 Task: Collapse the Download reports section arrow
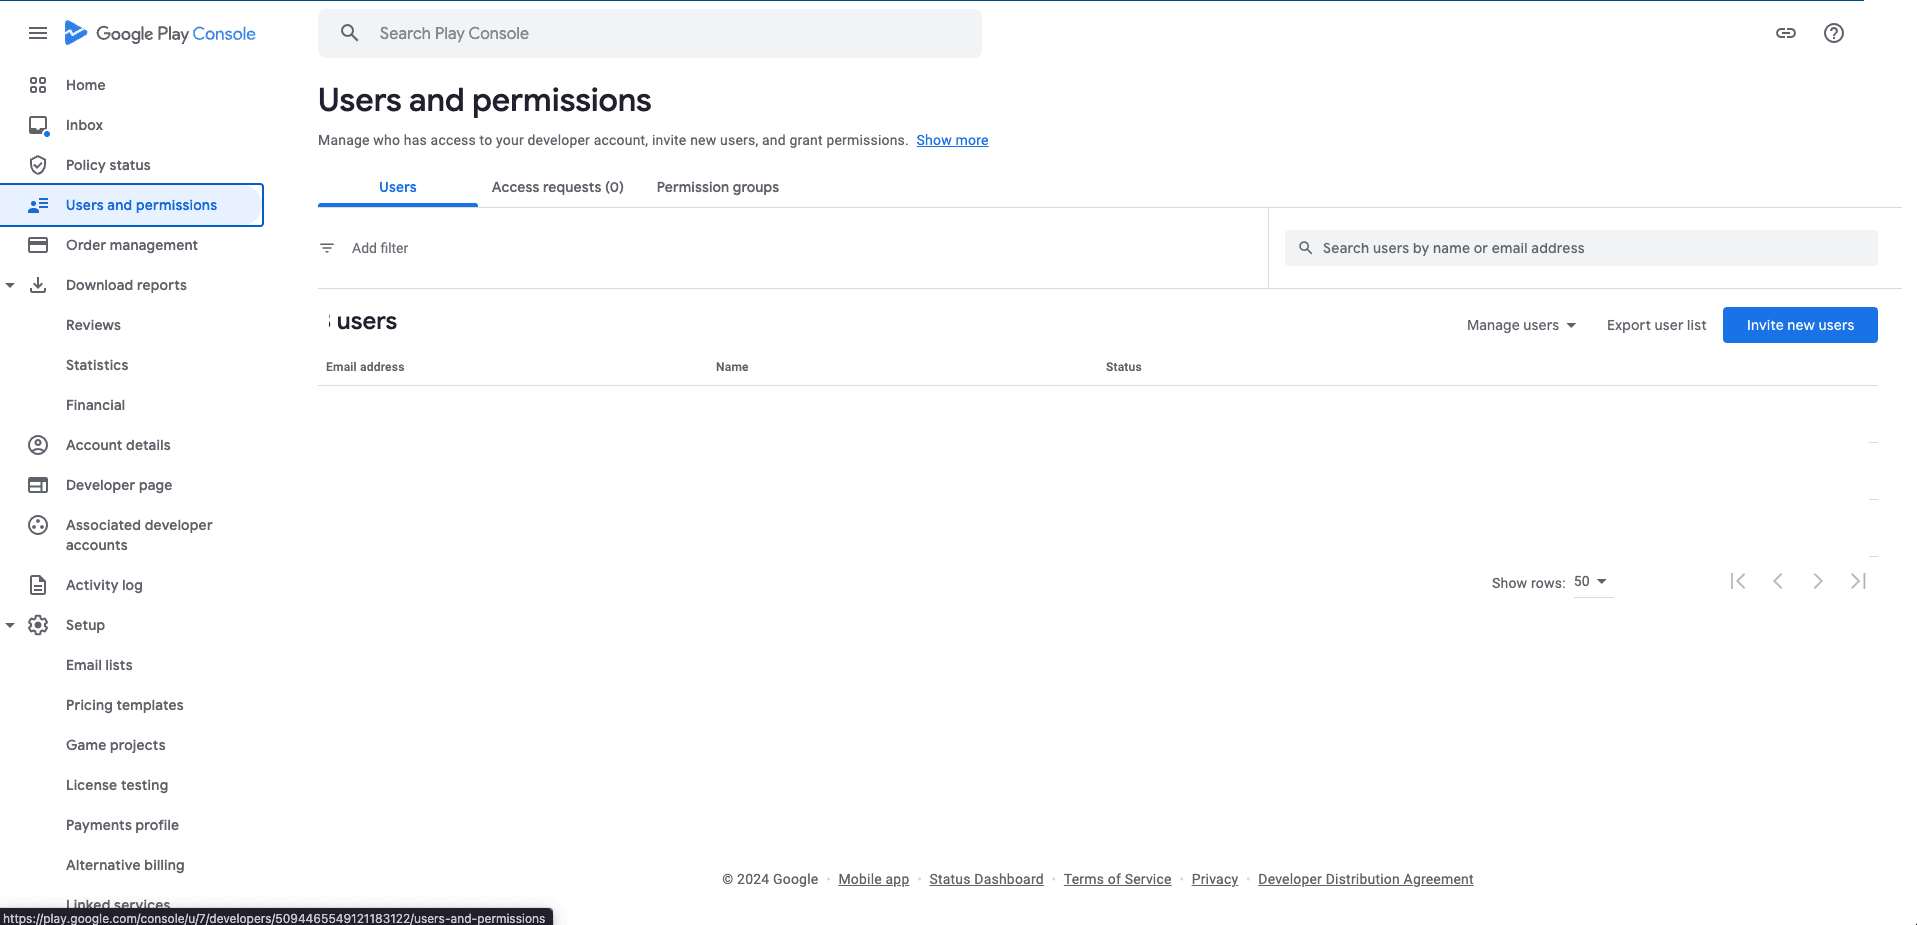coord(10,285)
